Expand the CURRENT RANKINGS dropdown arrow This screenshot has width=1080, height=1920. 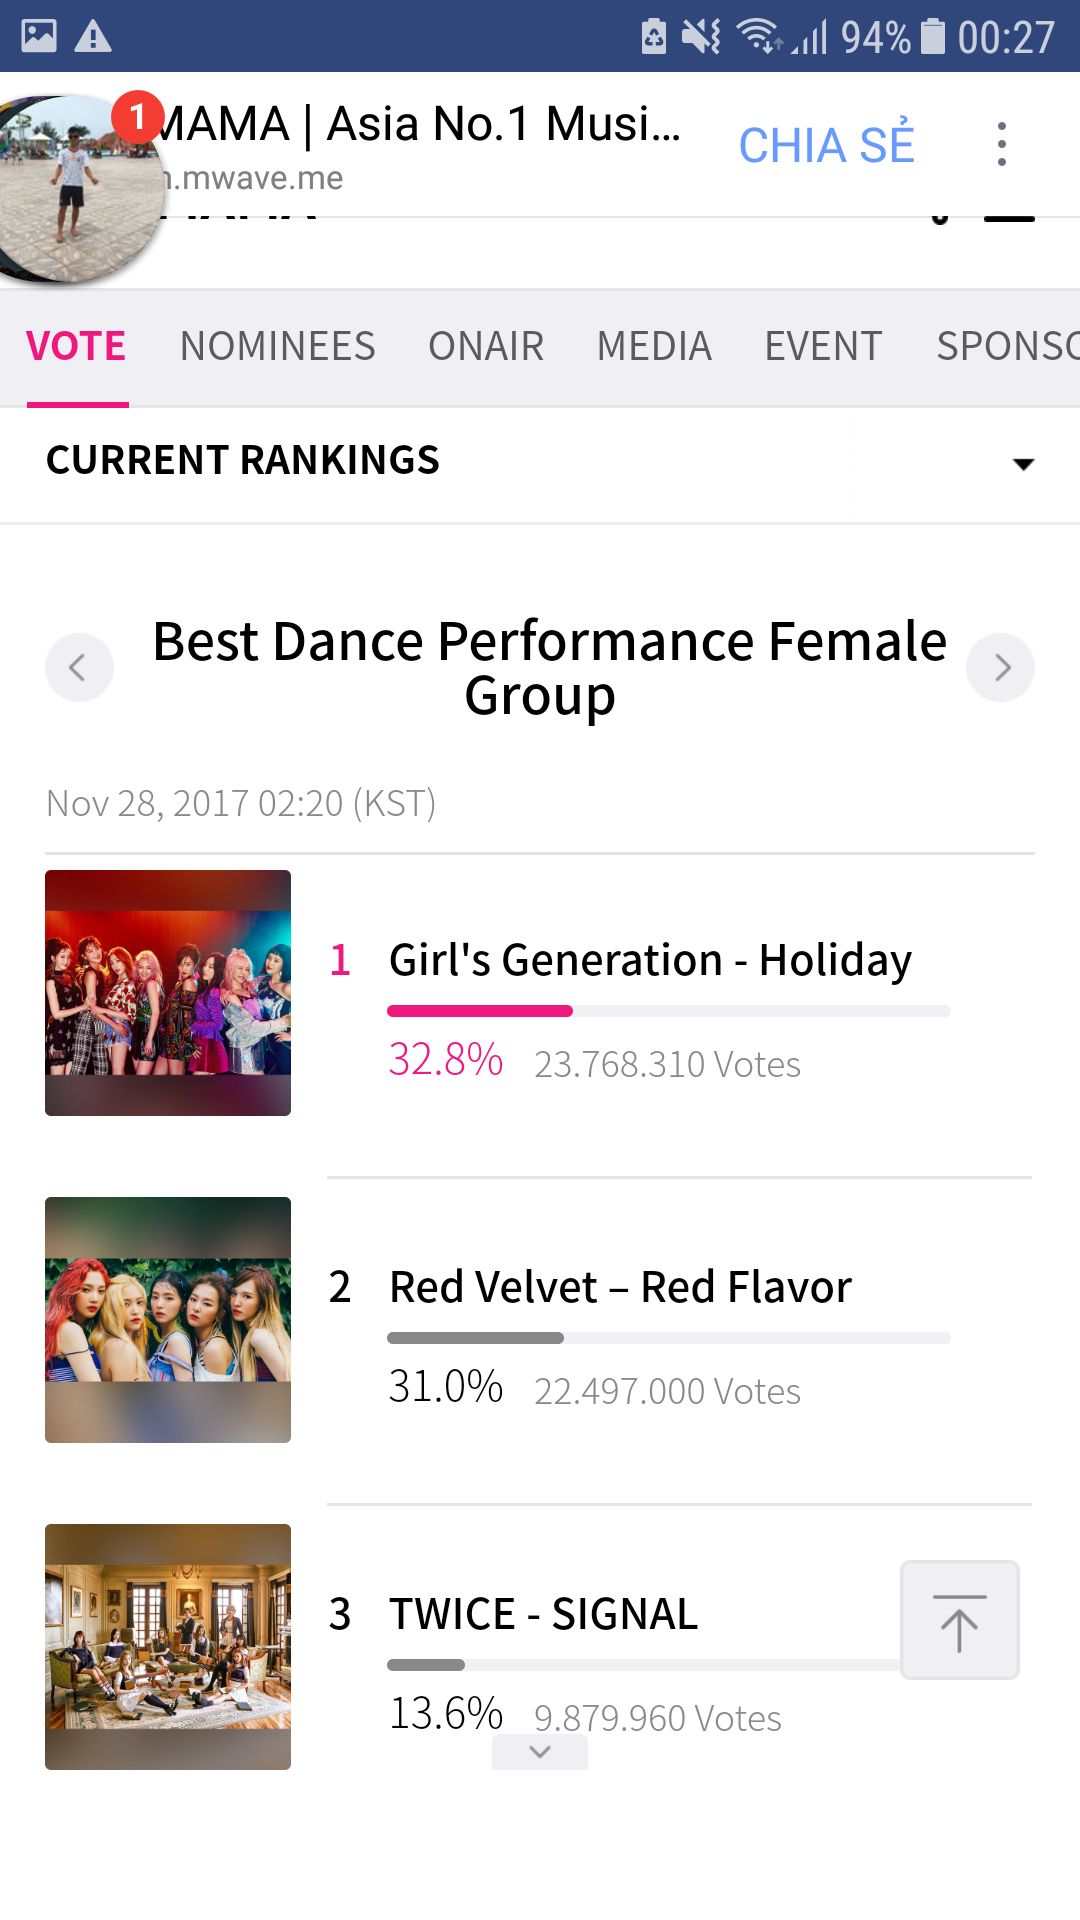1023,463
